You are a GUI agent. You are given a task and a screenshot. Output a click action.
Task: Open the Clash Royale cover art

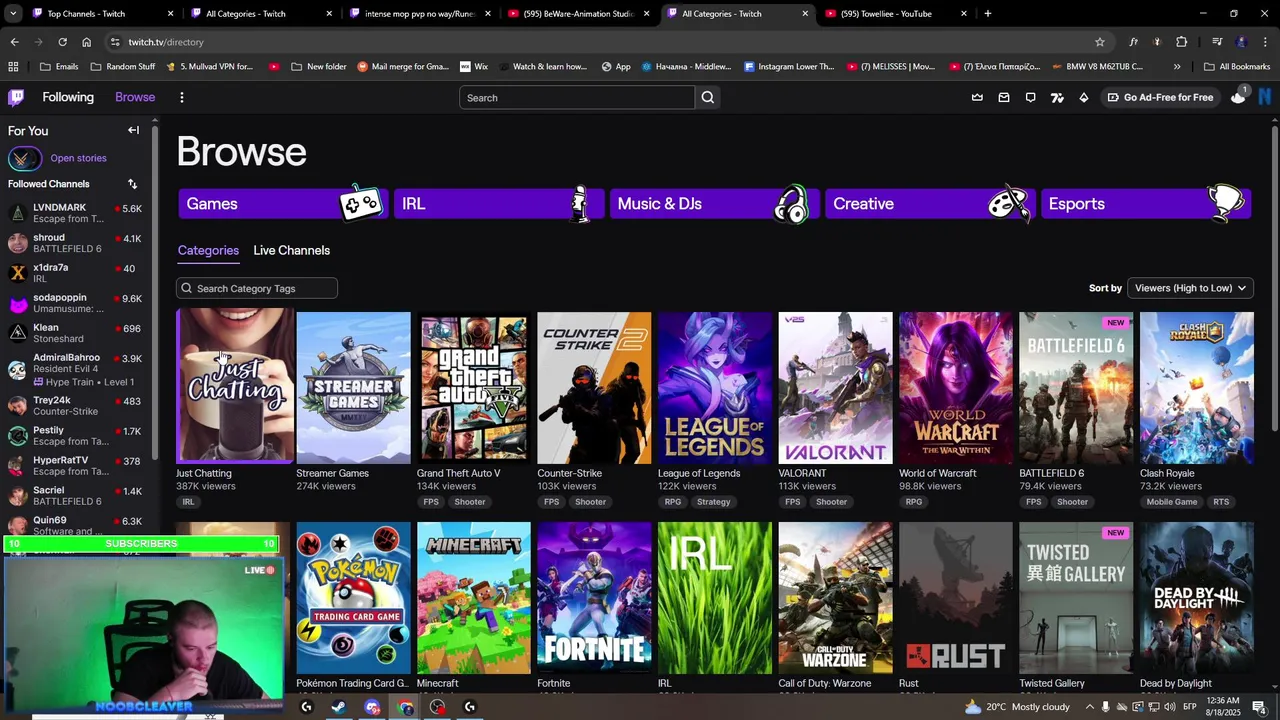pyautogui.click(x=1197, y=388)
